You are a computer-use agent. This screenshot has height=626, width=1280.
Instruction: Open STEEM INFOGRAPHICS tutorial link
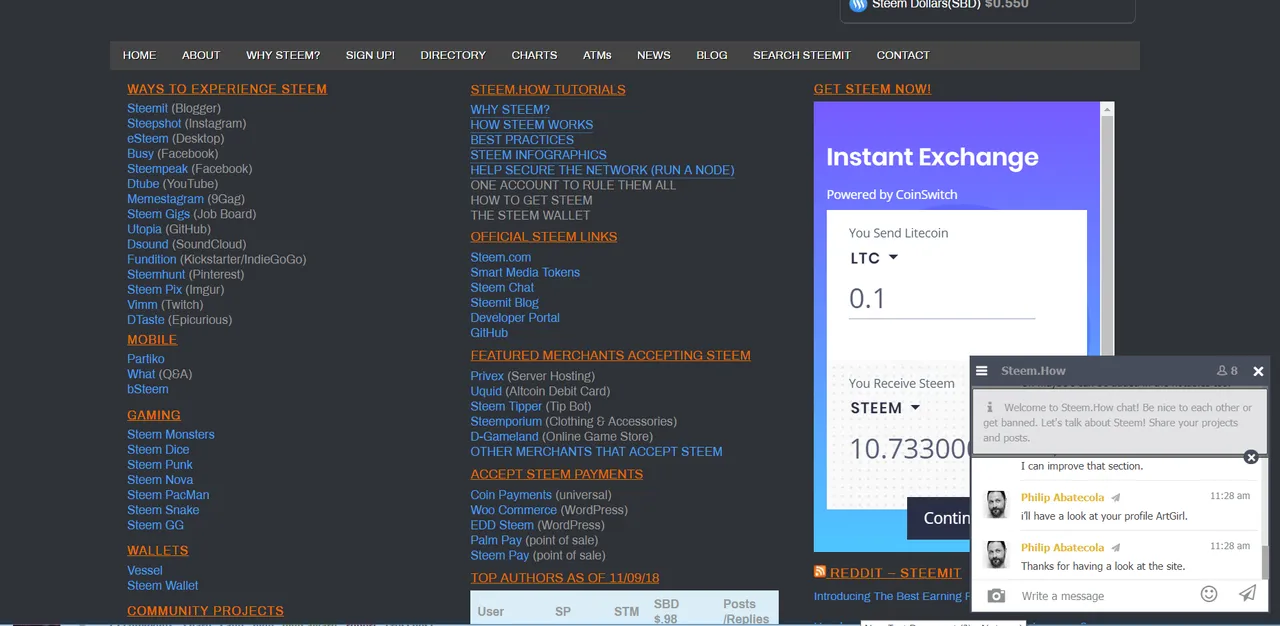click(539, 155)
